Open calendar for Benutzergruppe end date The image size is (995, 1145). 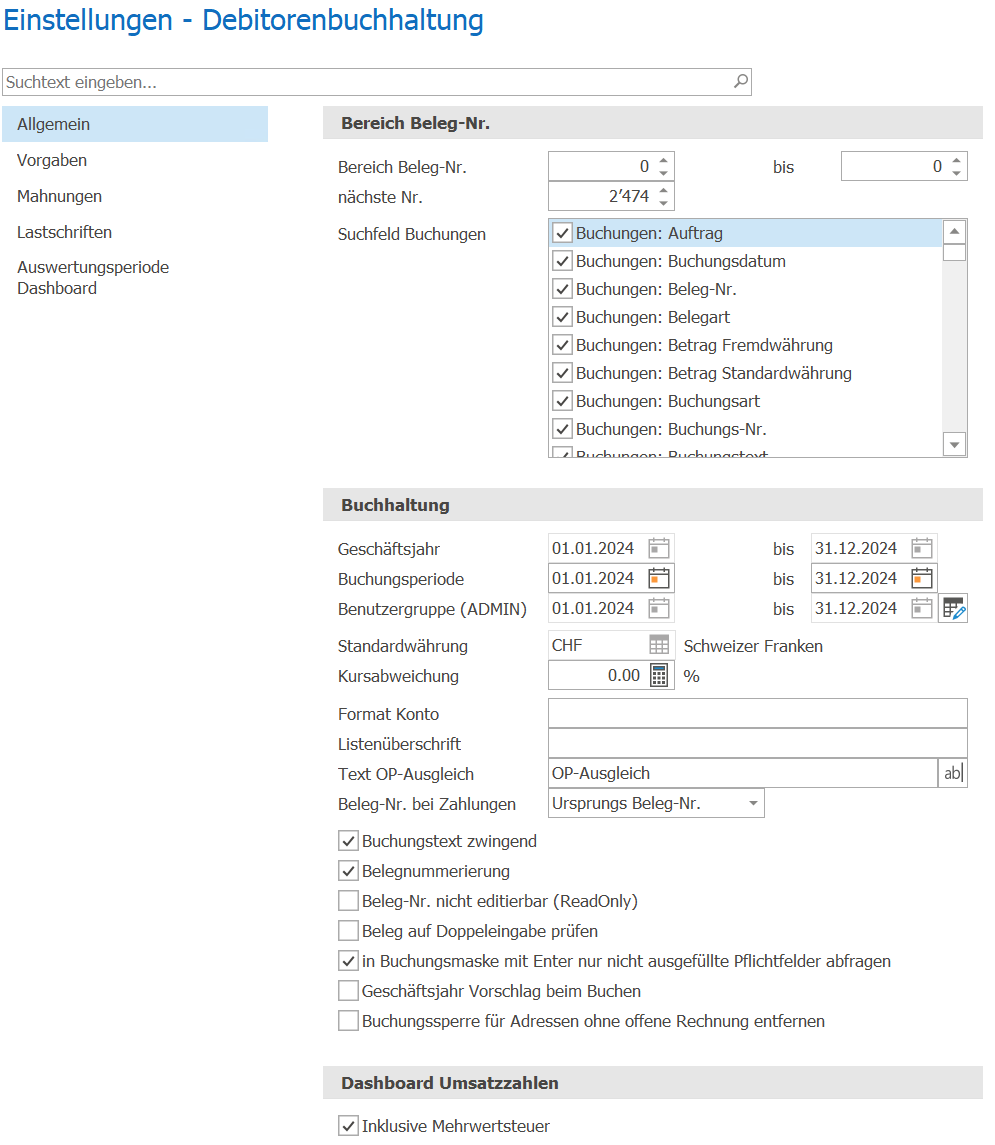921,608
